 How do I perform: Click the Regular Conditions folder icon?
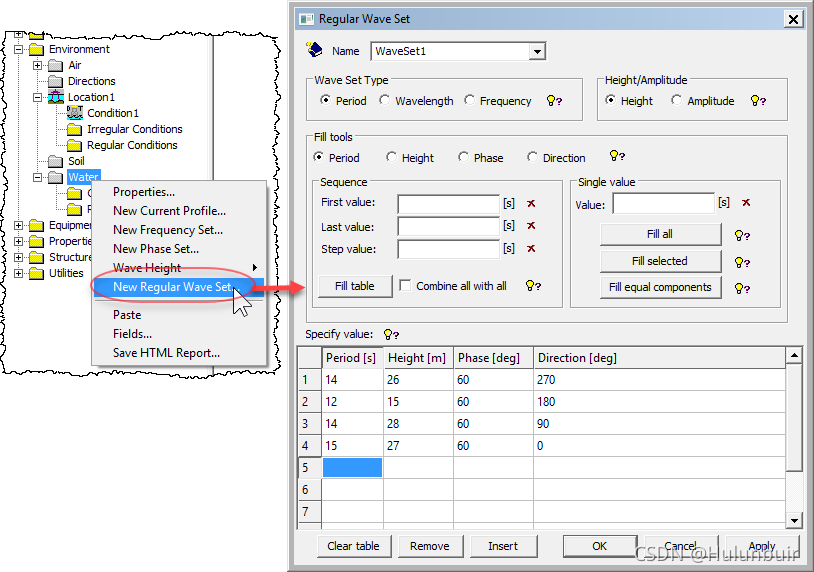click(x=75, y=145)
